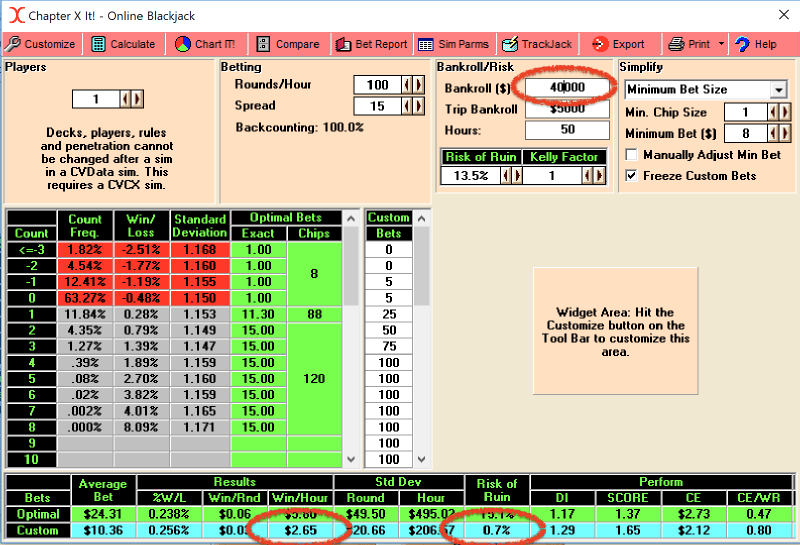Open Help question mark icon
The width and height of the screenshot is (800, 545).
coord(742,44)
